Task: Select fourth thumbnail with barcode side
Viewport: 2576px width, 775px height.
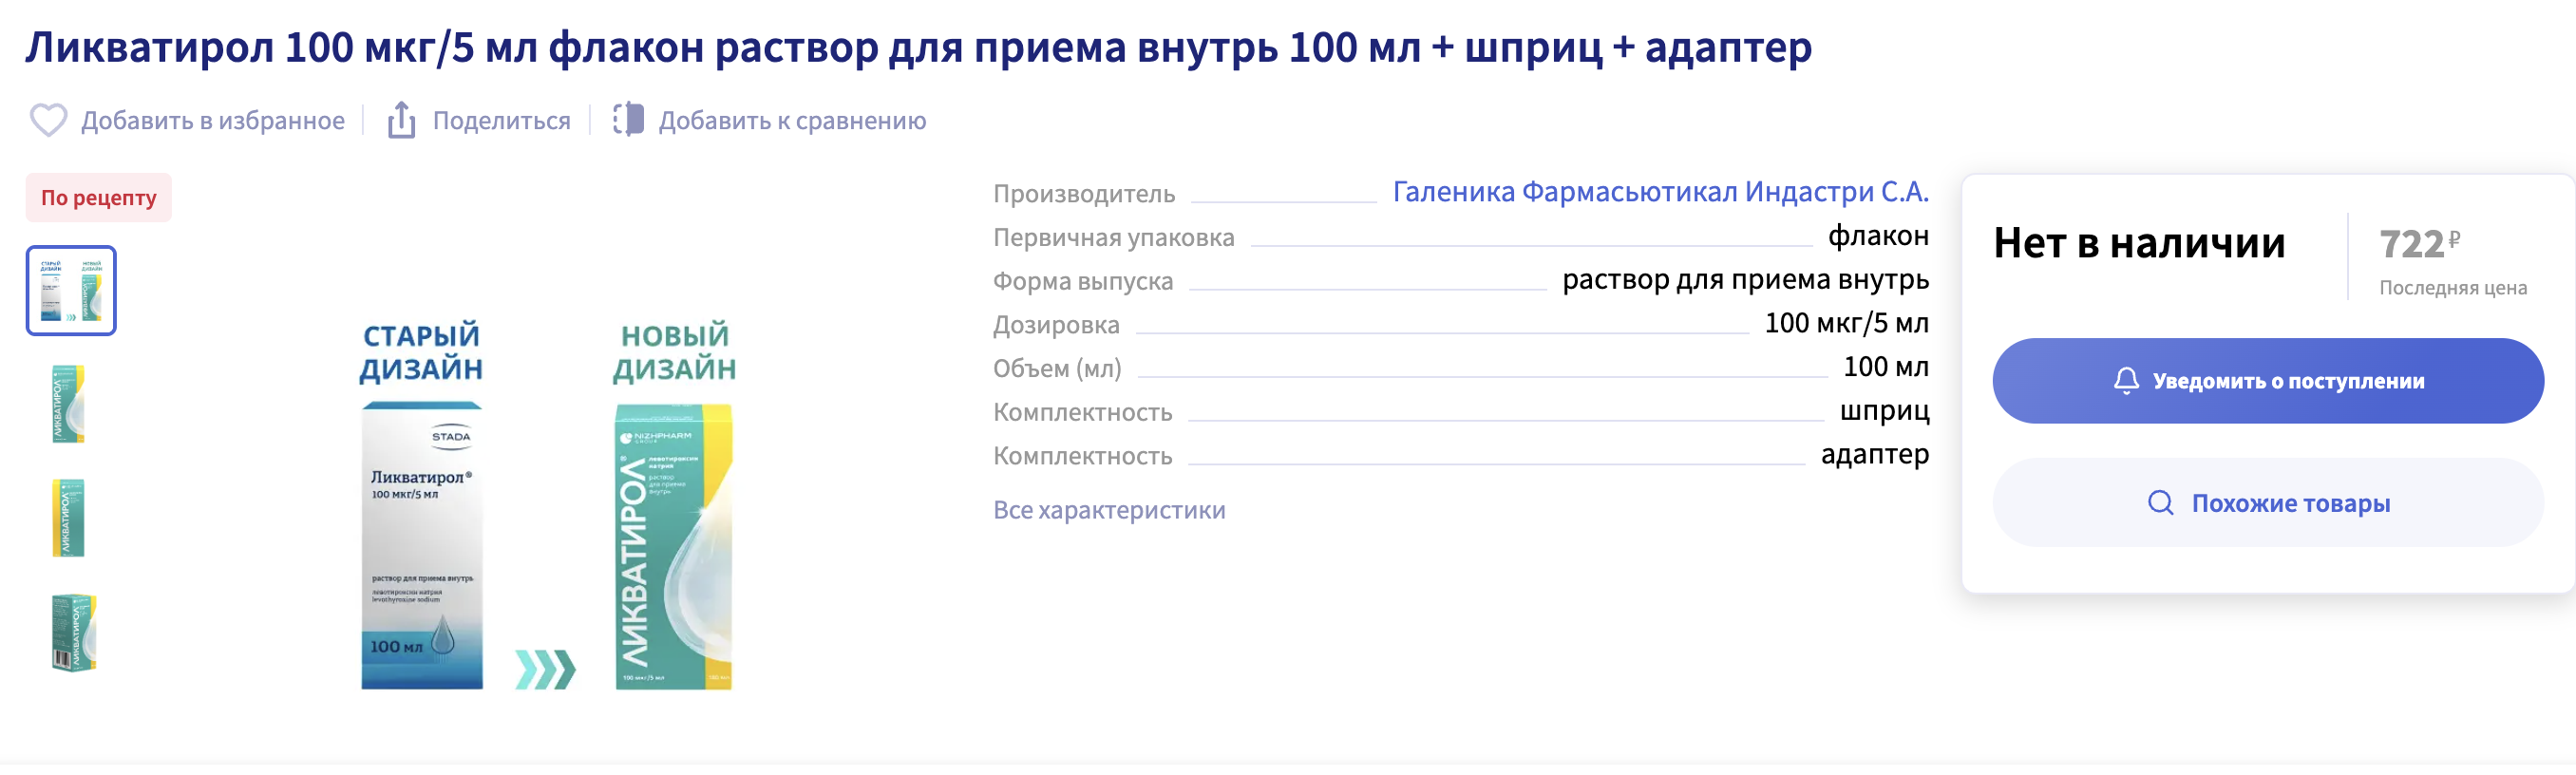Action: point(73,633)
